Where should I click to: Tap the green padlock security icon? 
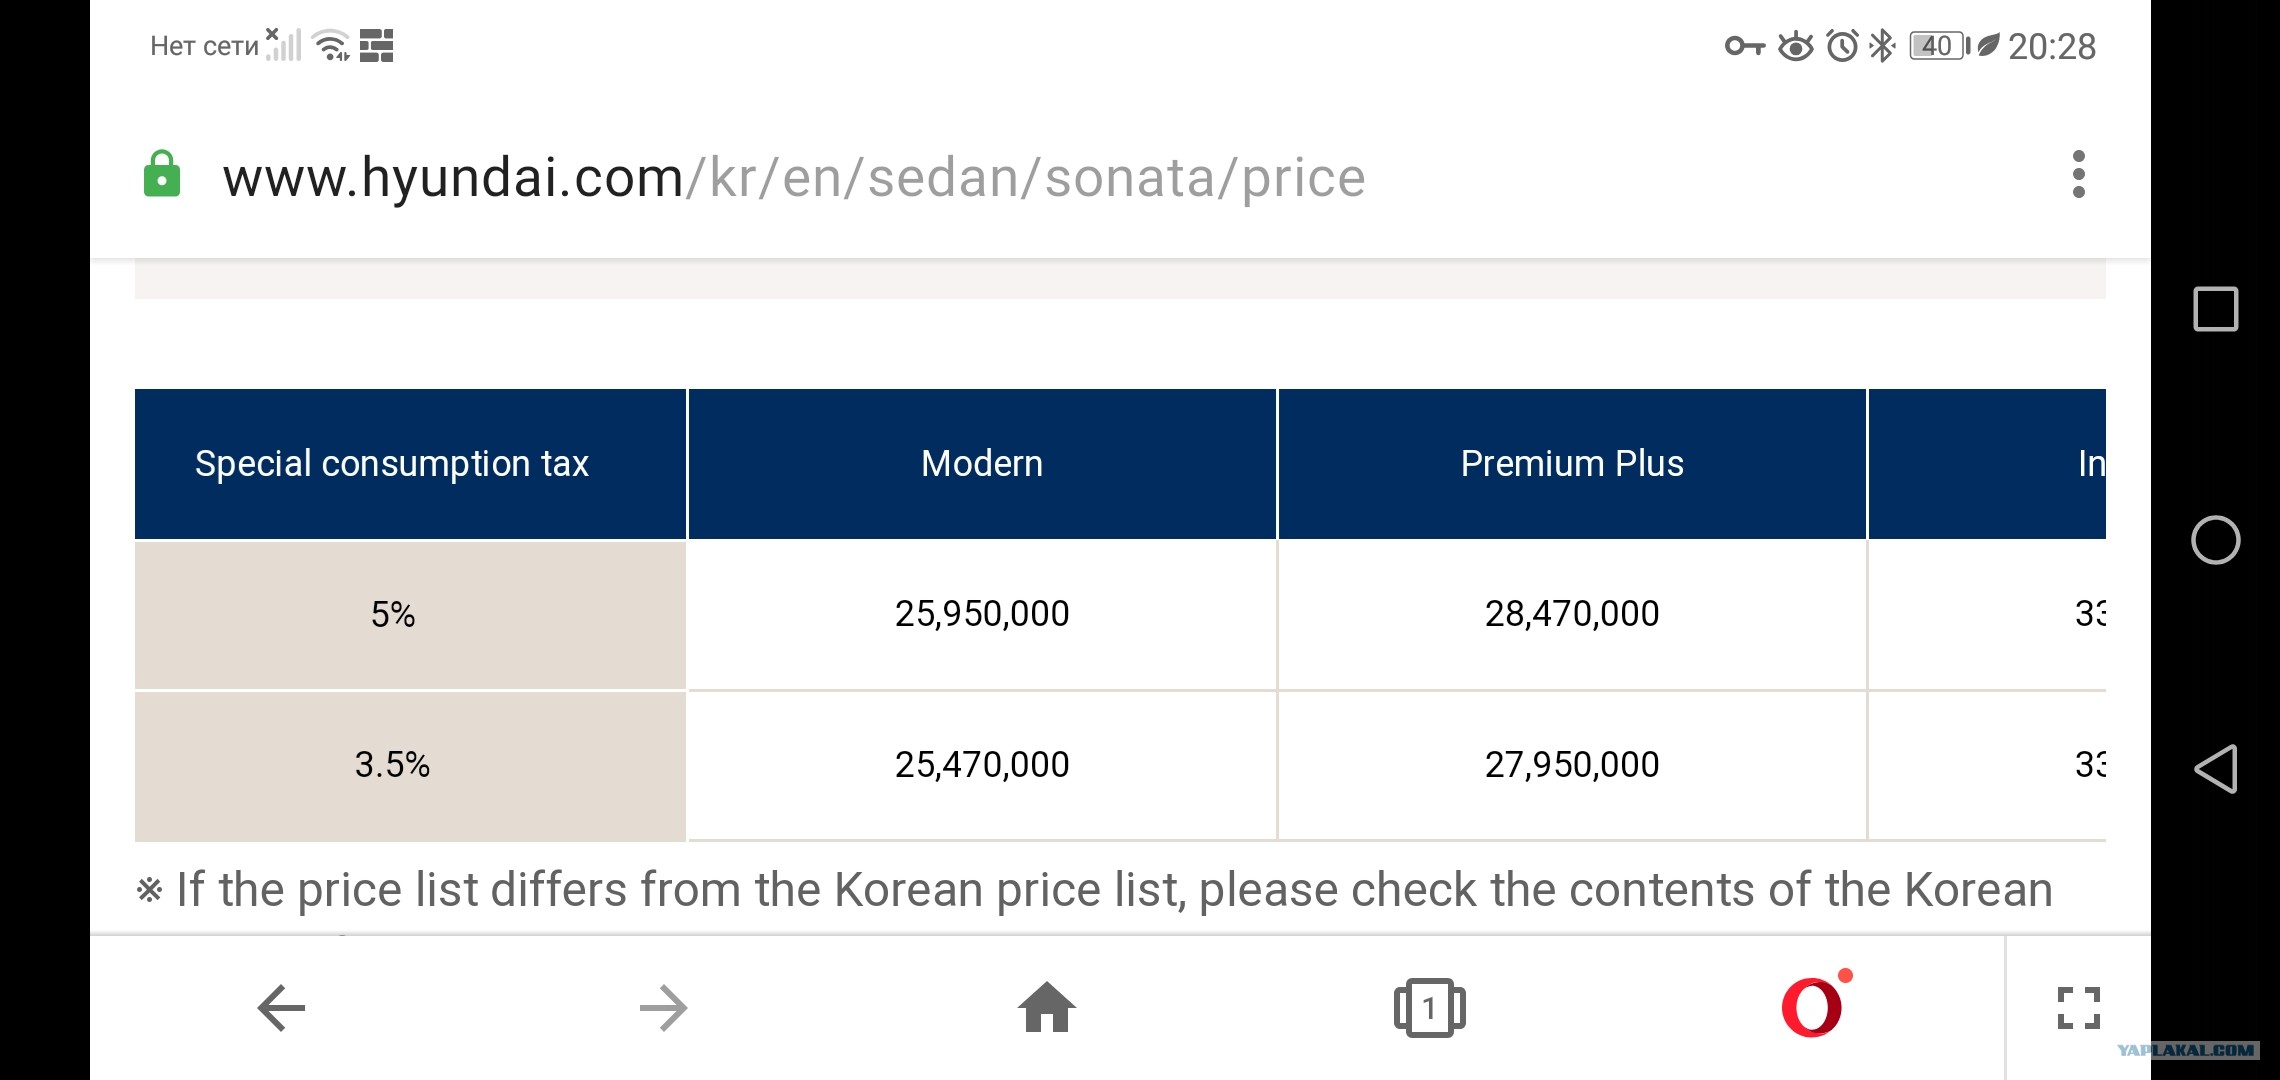click(x=162, y=175)
